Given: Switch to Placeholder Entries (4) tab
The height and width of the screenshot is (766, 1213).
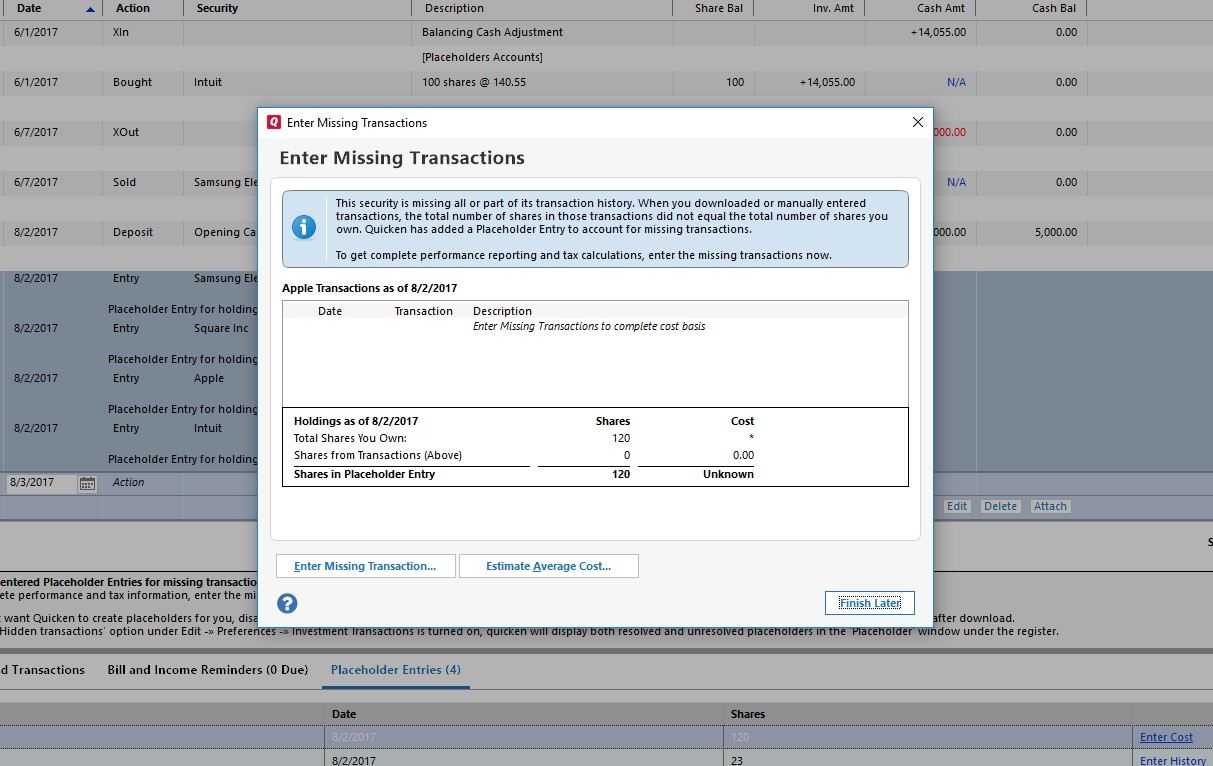Looking at the screenshot, I should (x=395, y=670).
